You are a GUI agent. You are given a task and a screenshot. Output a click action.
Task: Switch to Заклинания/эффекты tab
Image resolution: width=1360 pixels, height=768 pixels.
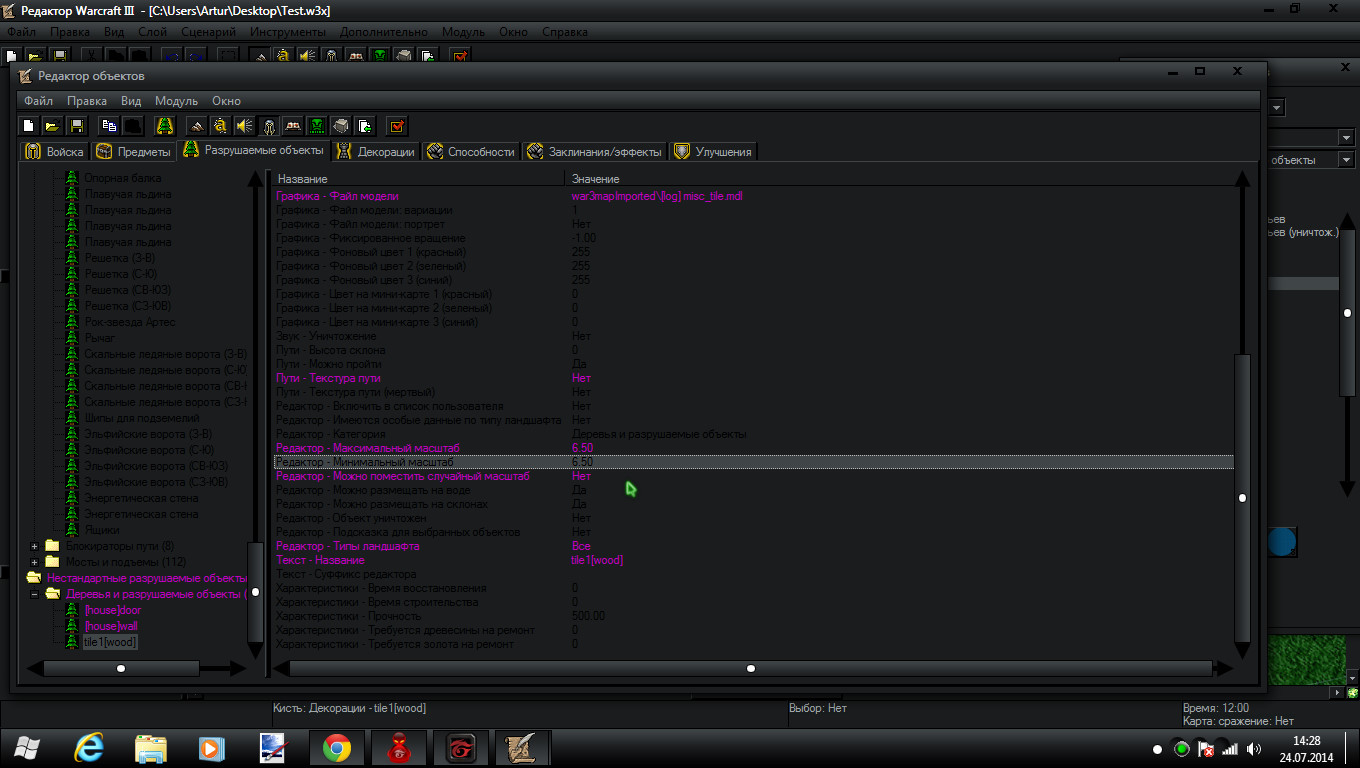pyautogui.click(x=594, y=151)
